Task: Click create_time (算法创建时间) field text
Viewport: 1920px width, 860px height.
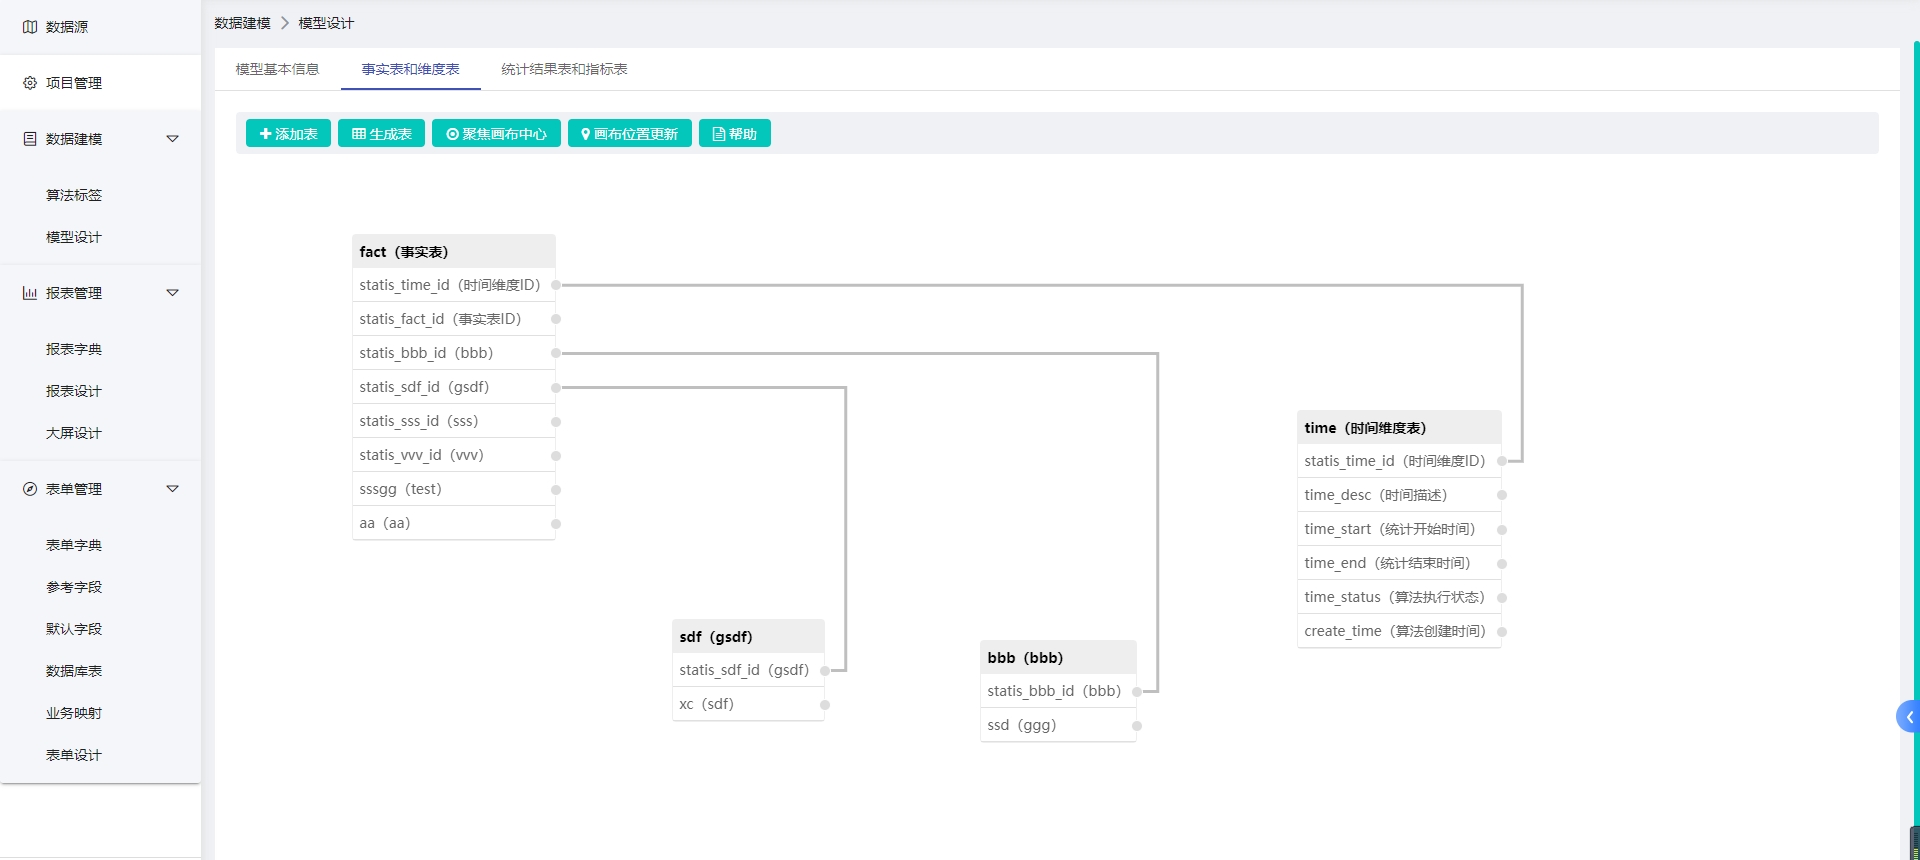Action: point(1395,631)
